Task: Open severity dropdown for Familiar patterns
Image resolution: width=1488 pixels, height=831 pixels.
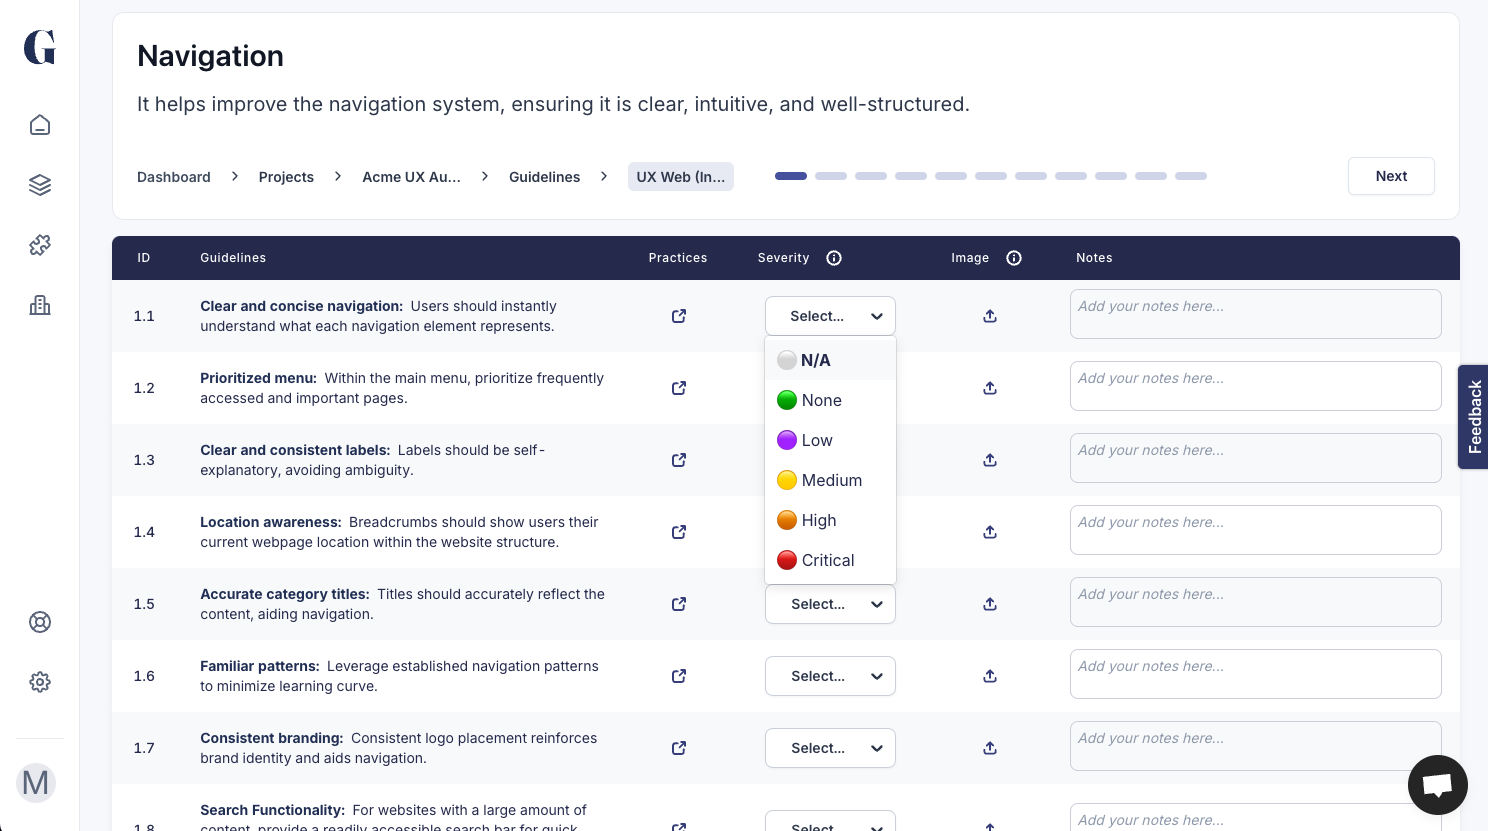Action: pos(830,676)
